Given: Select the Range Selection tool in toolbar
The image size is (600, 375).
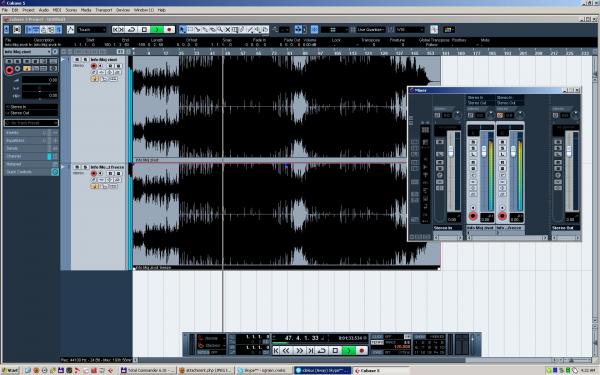Looking at the screenshot, I should (x=190, y=29).
